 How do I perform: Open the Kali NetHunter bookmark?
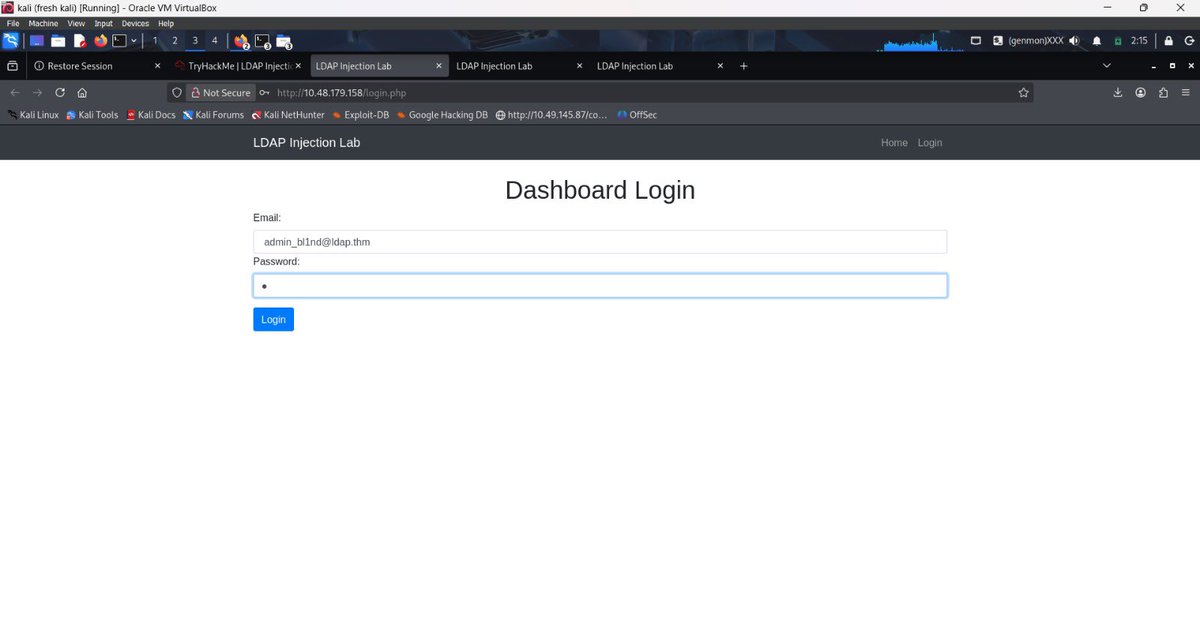(x=288, y=115)
